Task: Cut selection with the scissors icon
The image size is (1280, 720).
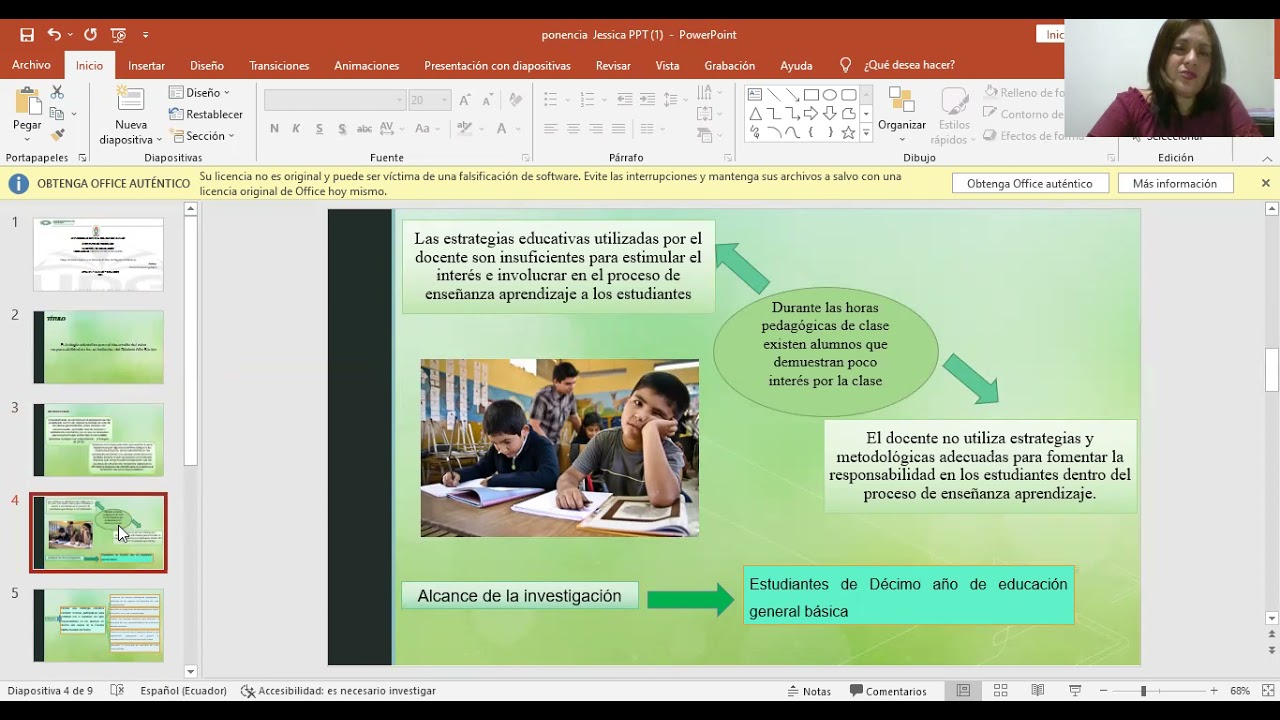Action: [57, 92]
